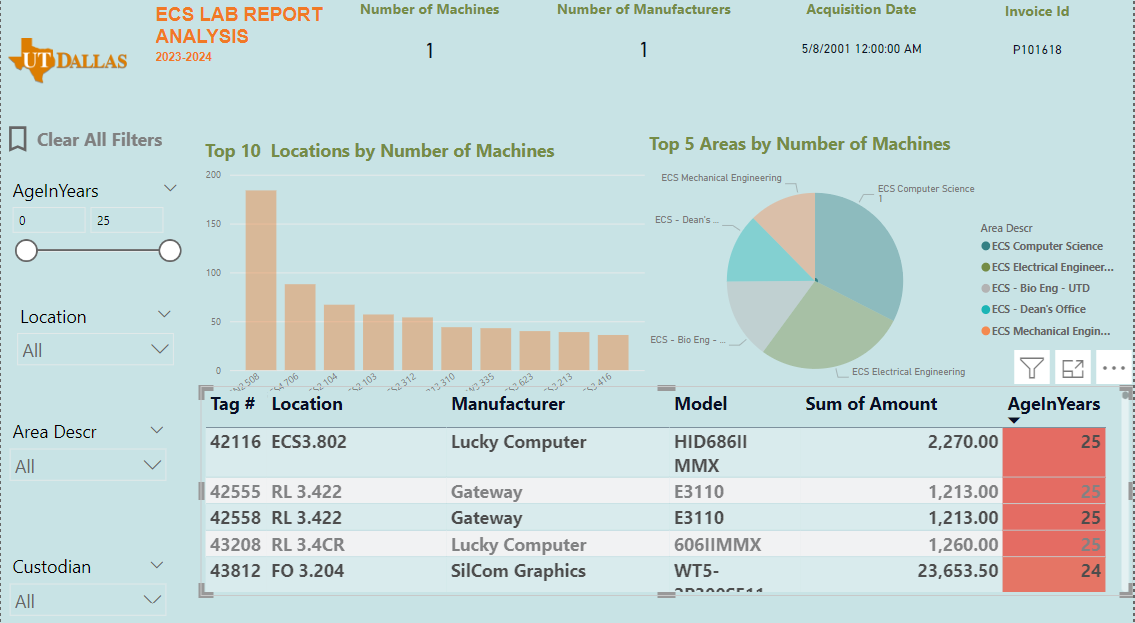
Task: Open the Location All dropdown
Action: coord(96,349)
